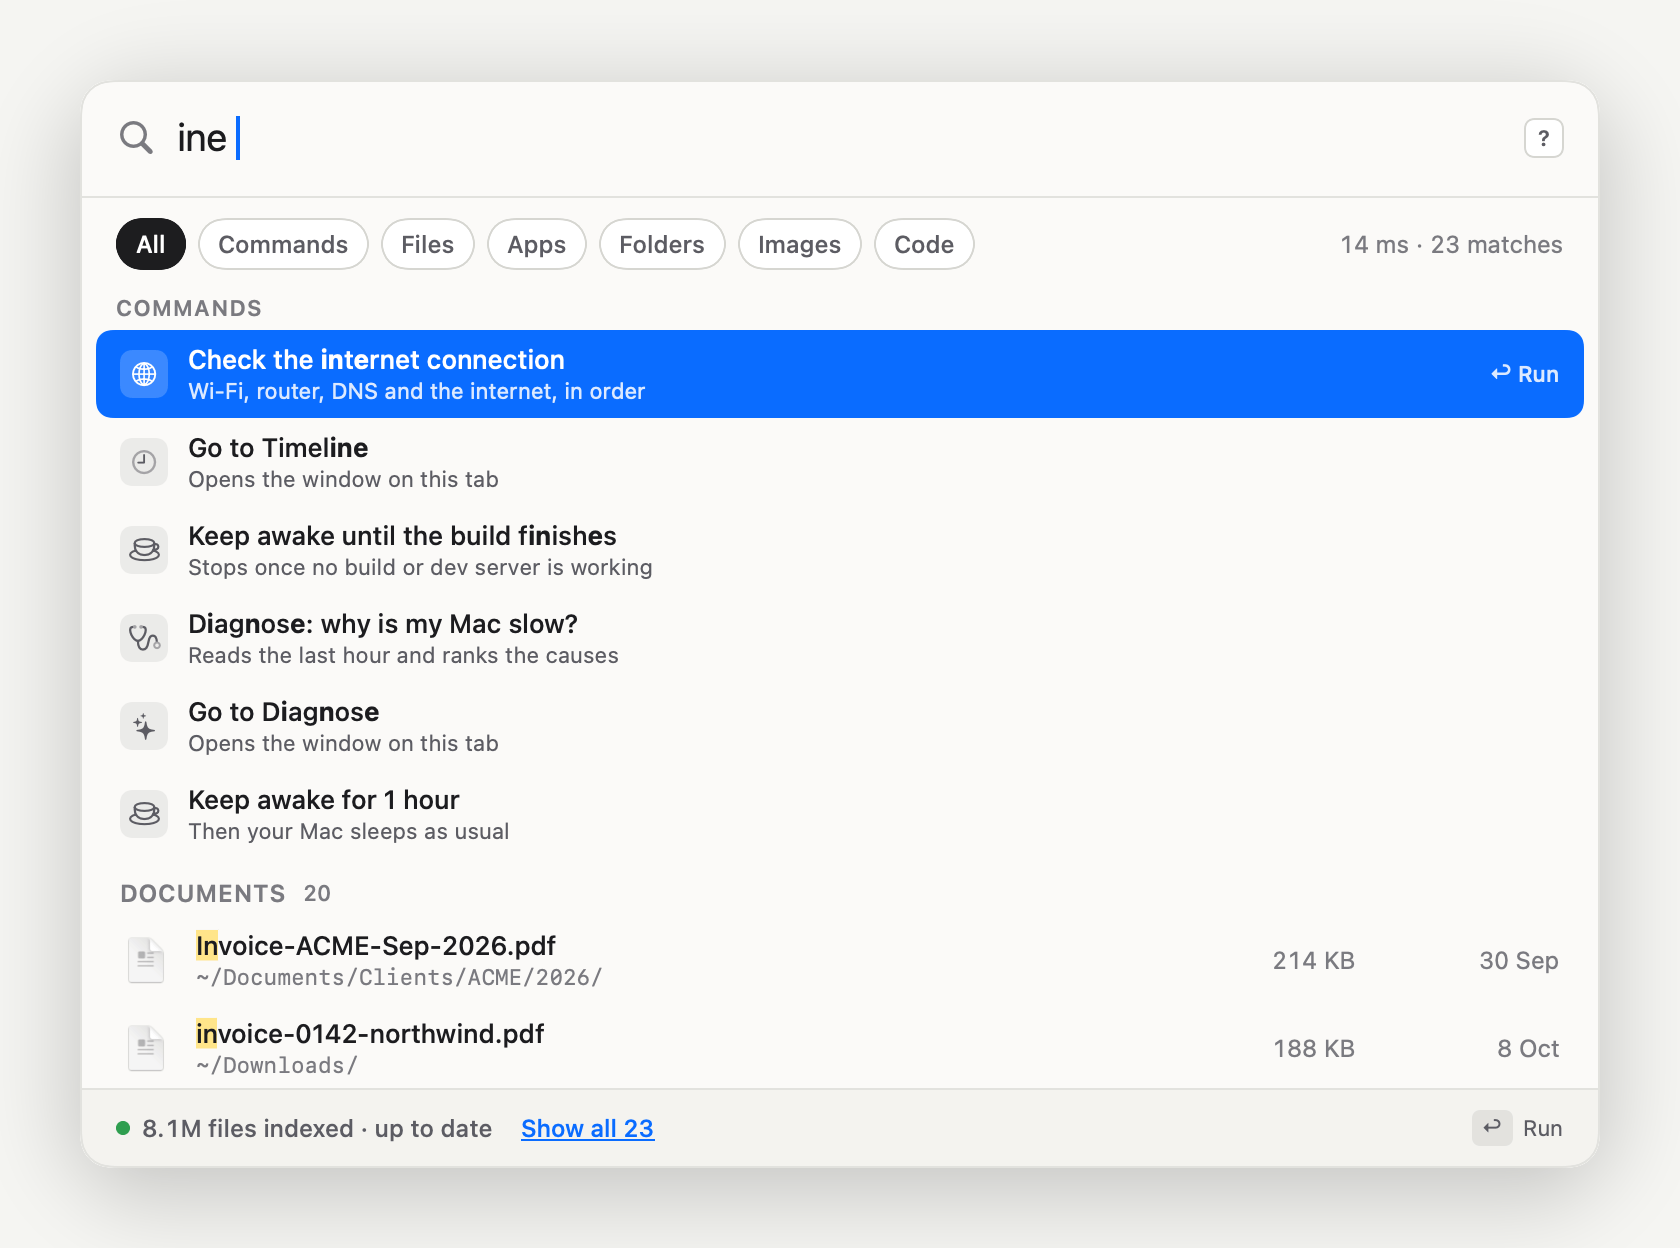Screen dimensions: 1680x1248
Task: Click the sparkle icon beside Go to Diagnose
Action: tap(144, 726)
